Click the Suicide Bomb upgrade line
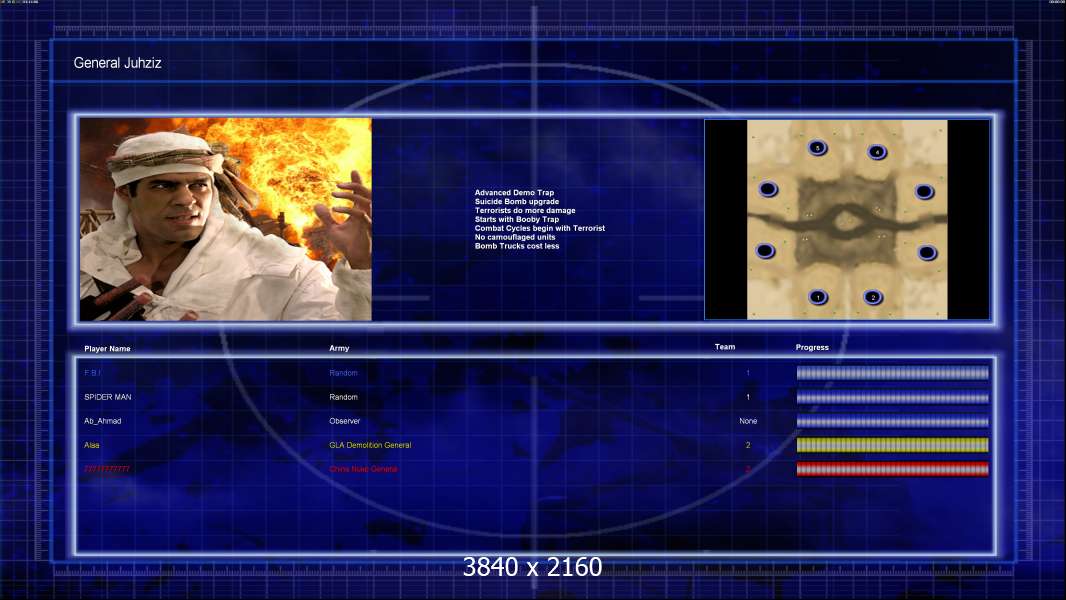This screenshot has width=1066, height=600. (517, 202)
